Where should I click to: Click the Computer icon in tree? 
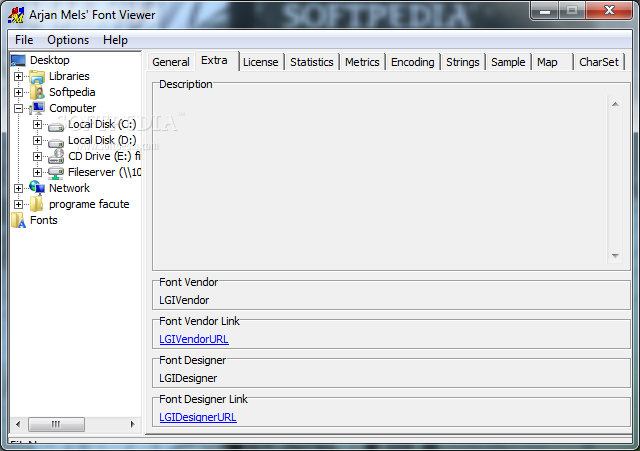37,108
